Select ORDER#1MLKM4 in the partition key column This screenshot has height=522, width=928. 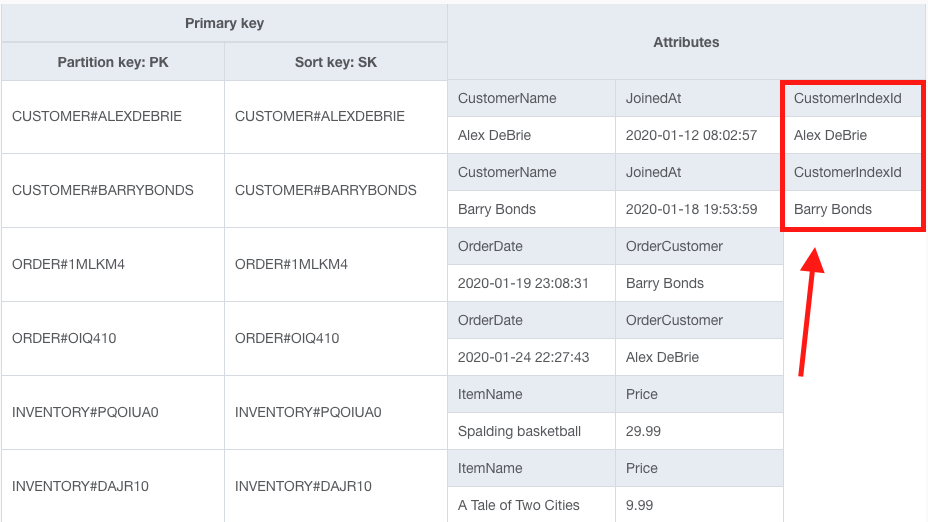coord(69,264)
